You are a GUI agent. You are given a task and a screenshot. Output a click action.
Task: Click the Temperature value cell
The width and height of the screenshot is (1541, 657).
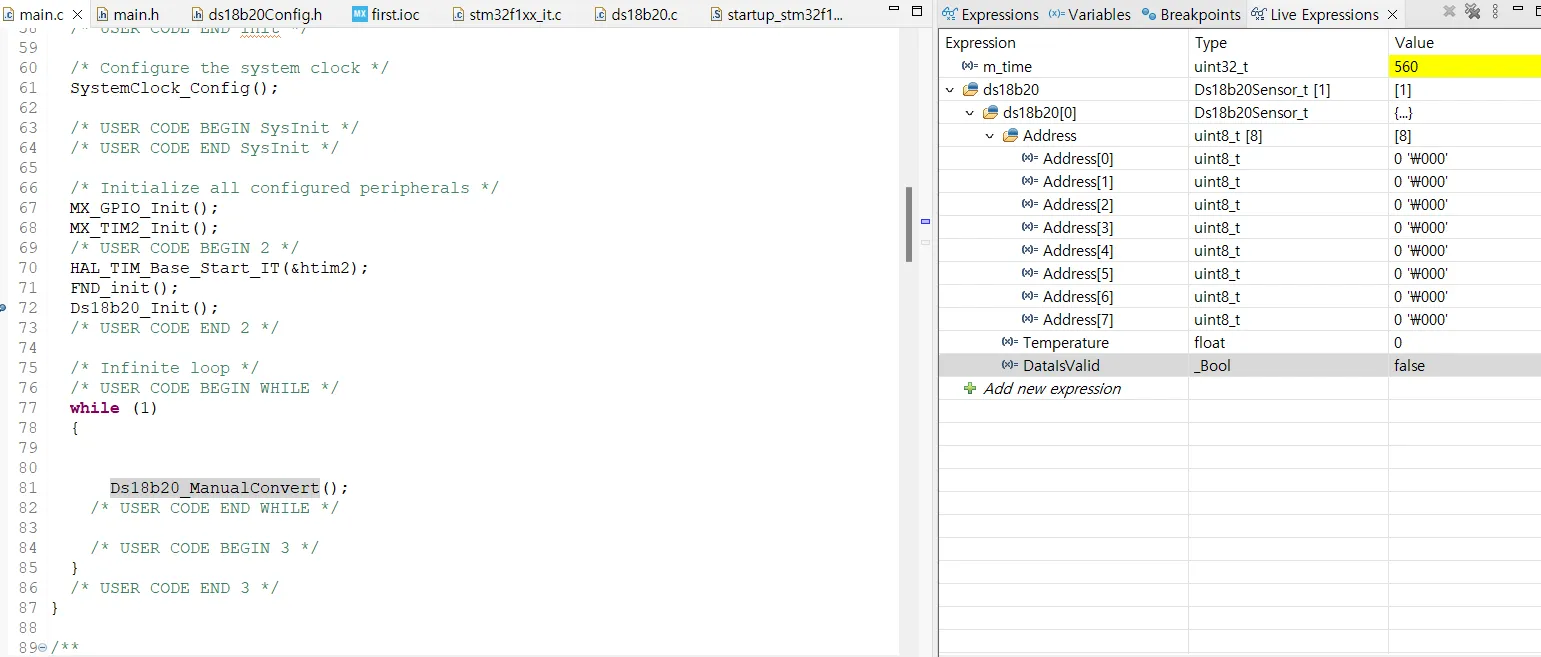[x=1464, y=343]
